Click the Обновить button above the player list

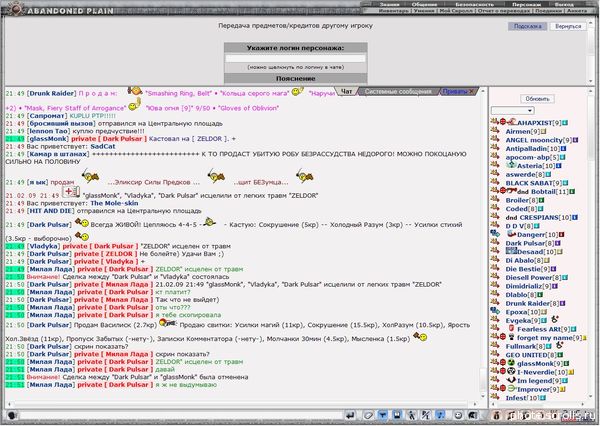point(537,99)
